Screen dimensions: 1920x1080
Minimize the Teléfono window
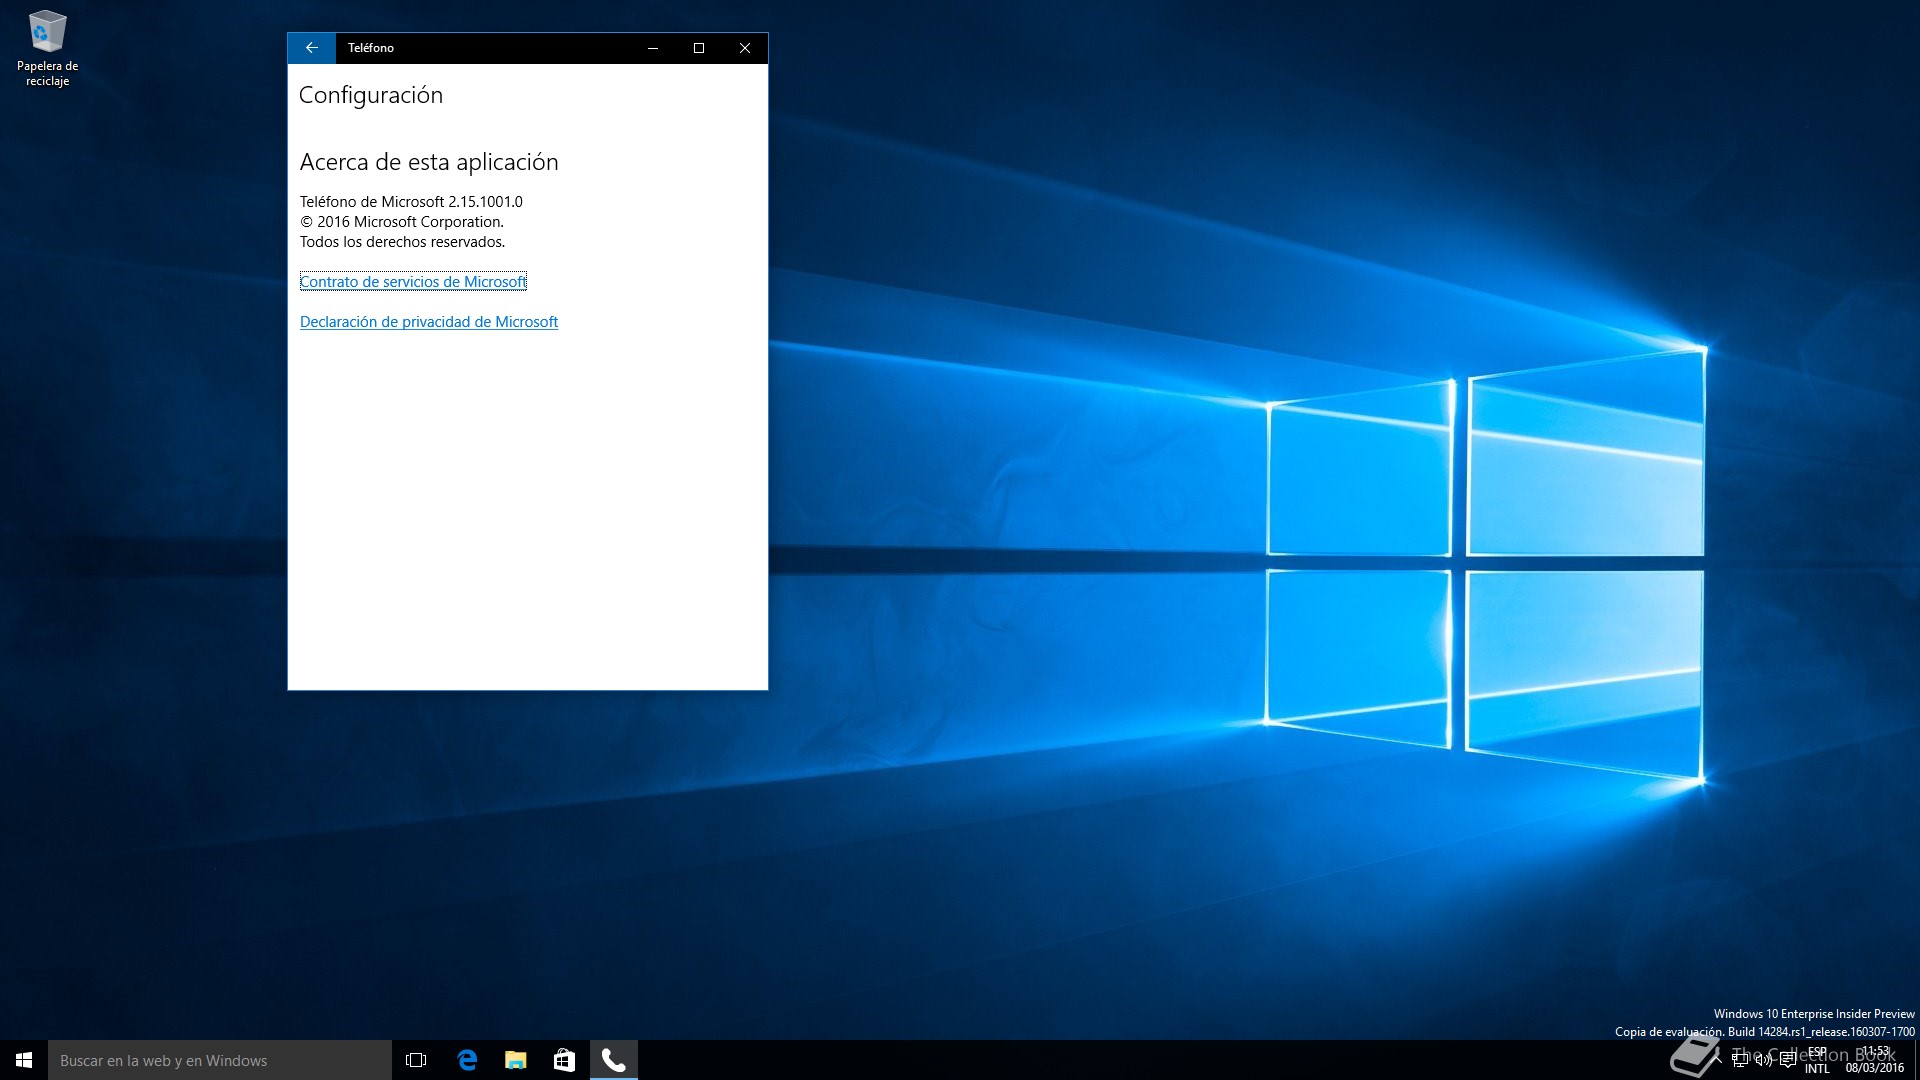[x=653, y=48]
